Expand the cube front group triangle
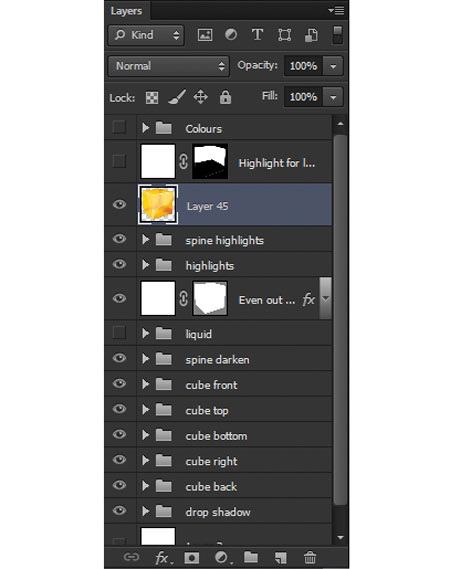This screenshot has height=569, width=450. point(146,384)
